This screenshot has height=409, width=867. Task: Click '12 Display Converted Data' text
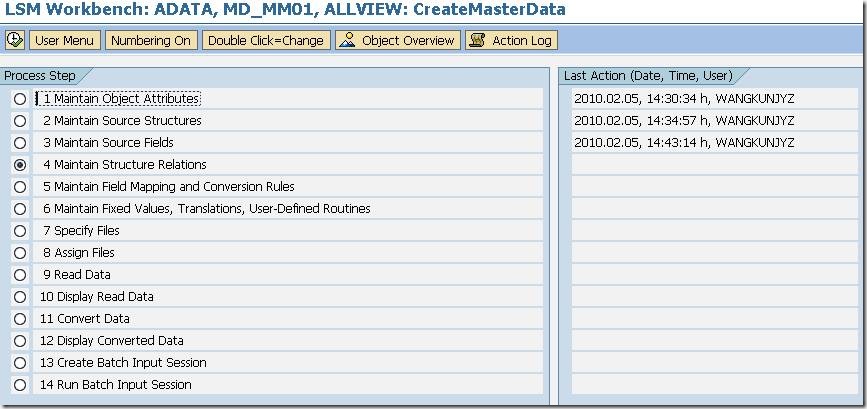111,341
